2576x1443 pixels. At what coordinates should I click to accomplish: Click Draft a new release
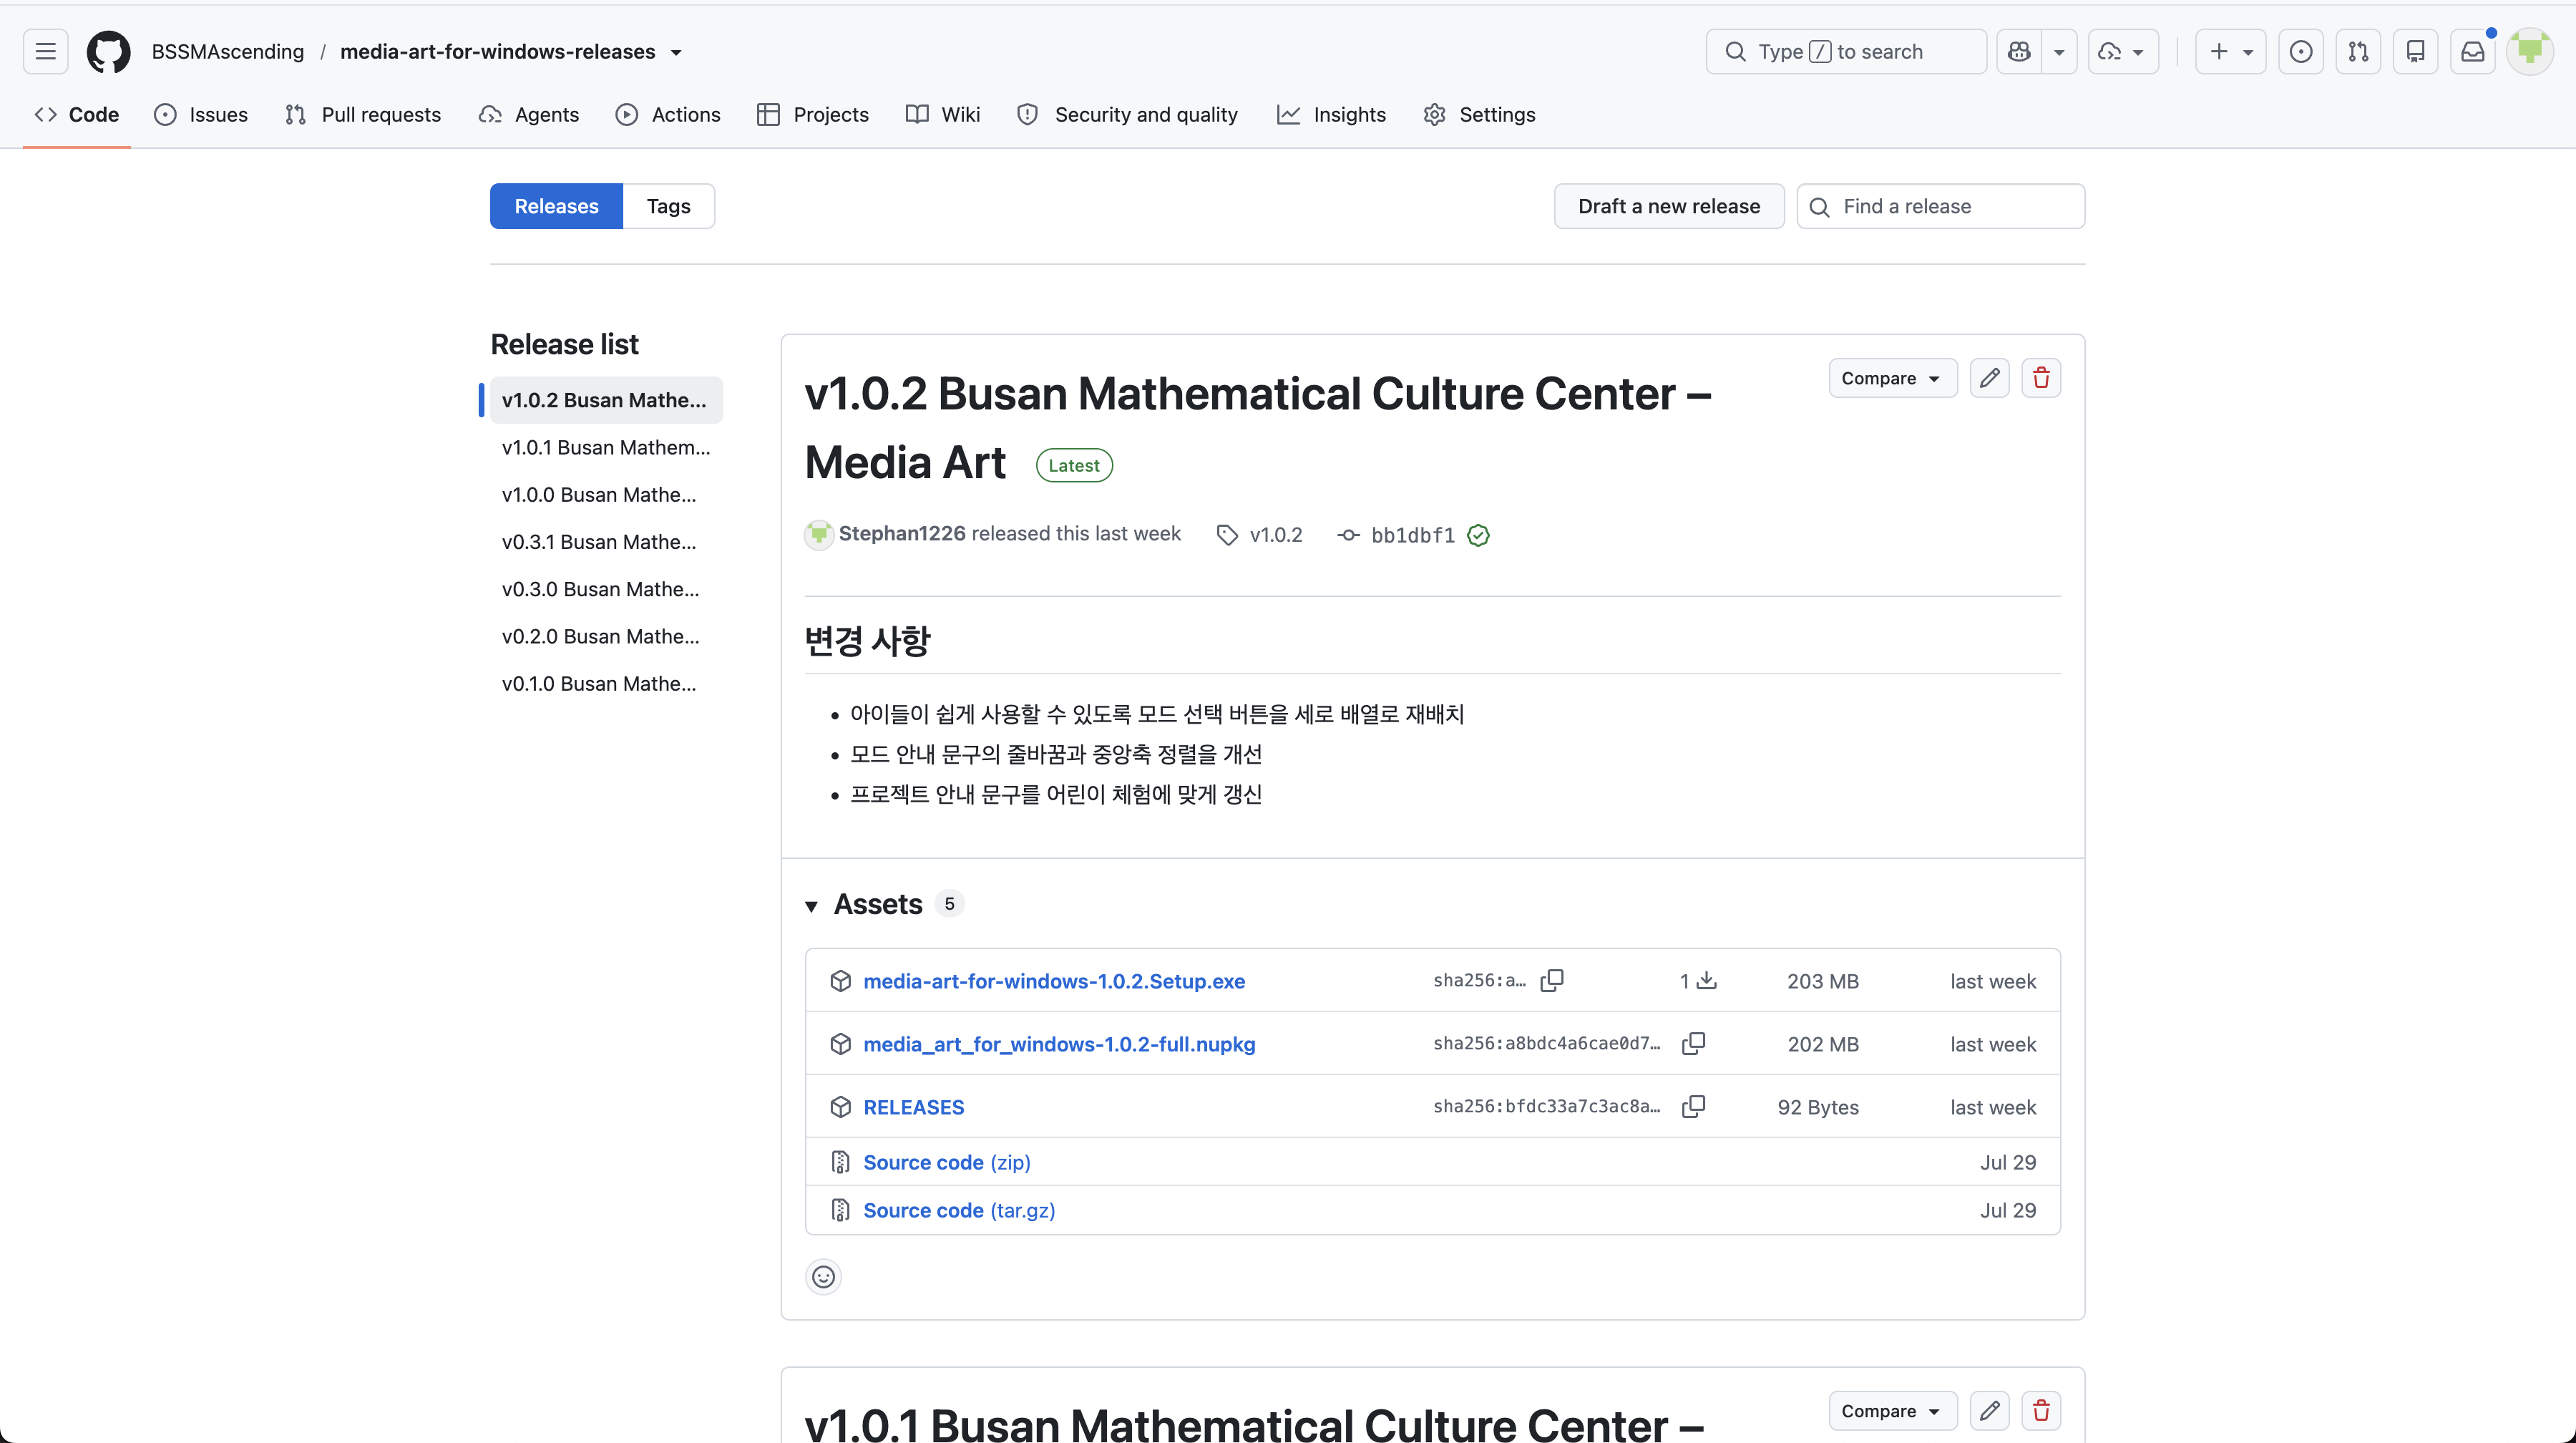[x=1669, y=206]
